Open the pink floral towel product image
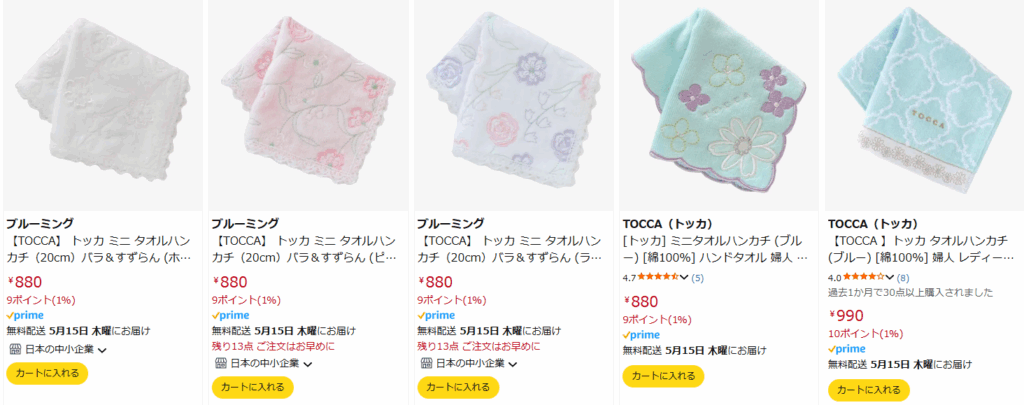1024x405 pixels. point(308,105)
